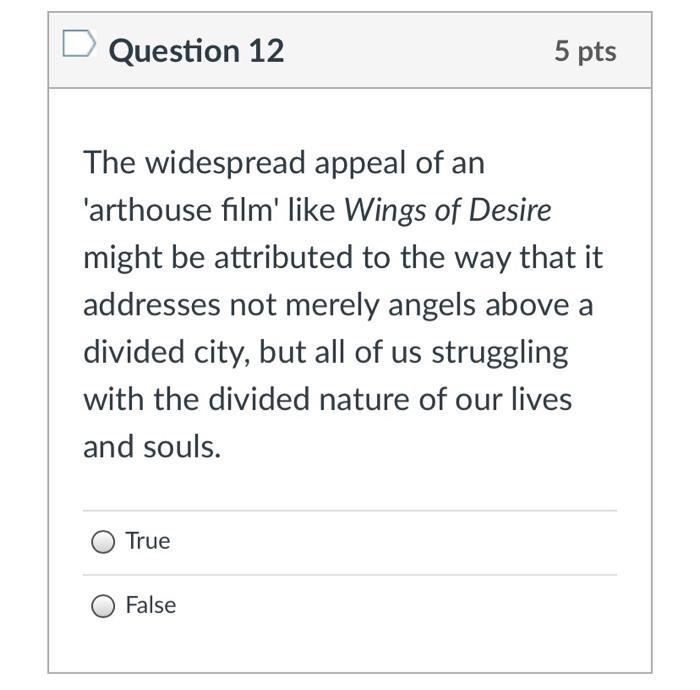Click the empty space right of the True option
This screenshot has width=700, height=690.
click(x=400, y=542)
